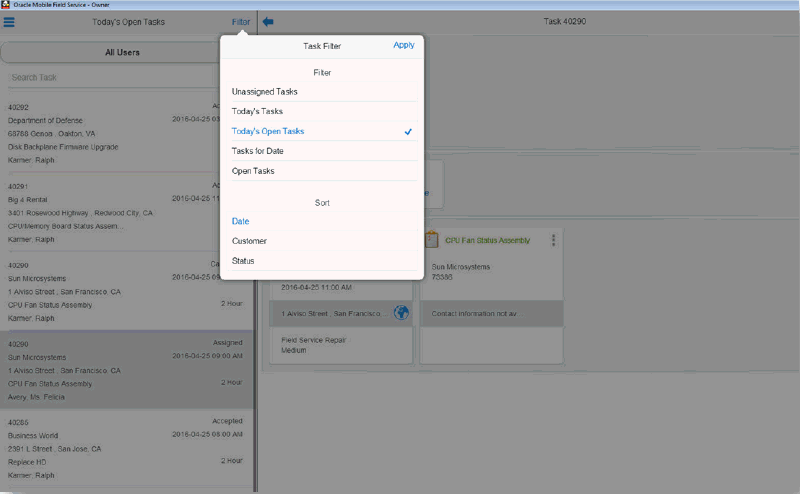Choose the Tasks for Date filter
800x494 pixels.
(322, 151)
